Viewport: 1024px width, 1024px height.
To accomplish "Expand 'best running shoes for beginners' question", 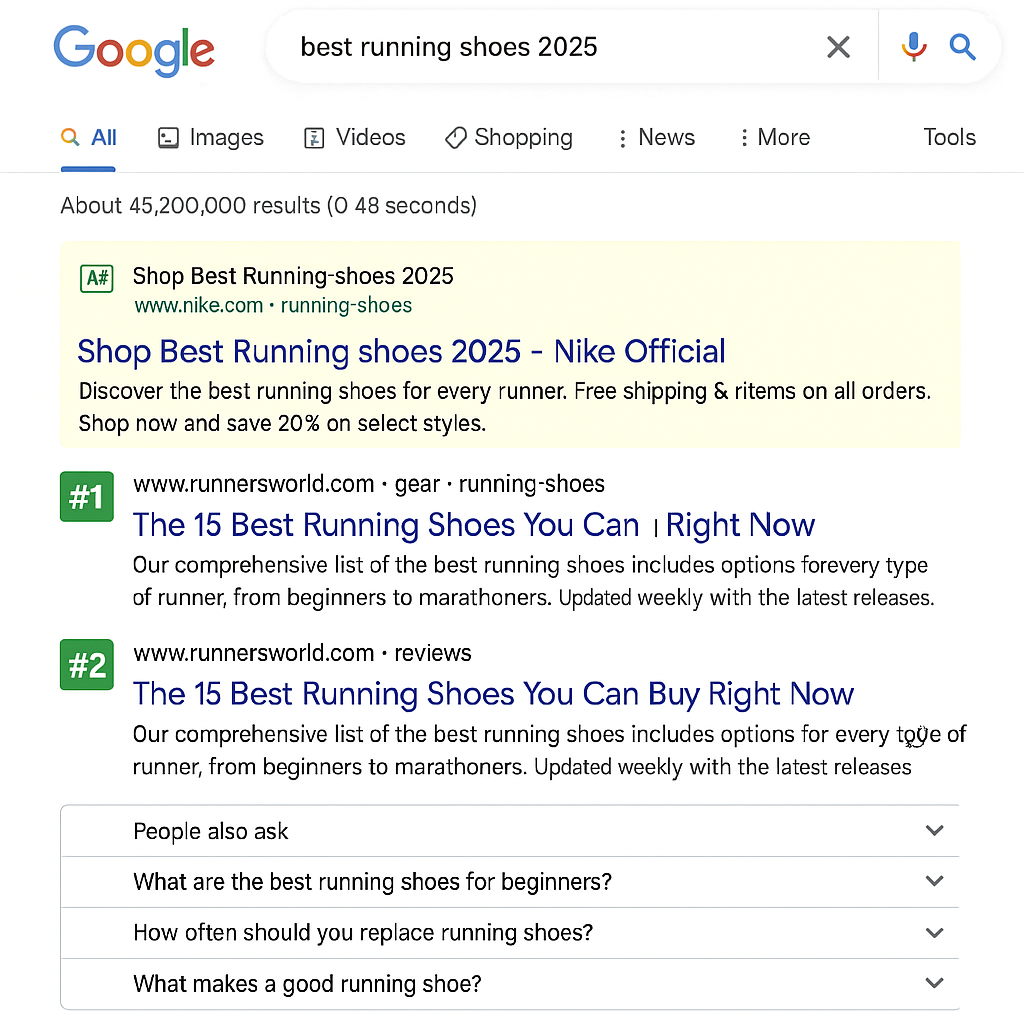I will [510, 882].
